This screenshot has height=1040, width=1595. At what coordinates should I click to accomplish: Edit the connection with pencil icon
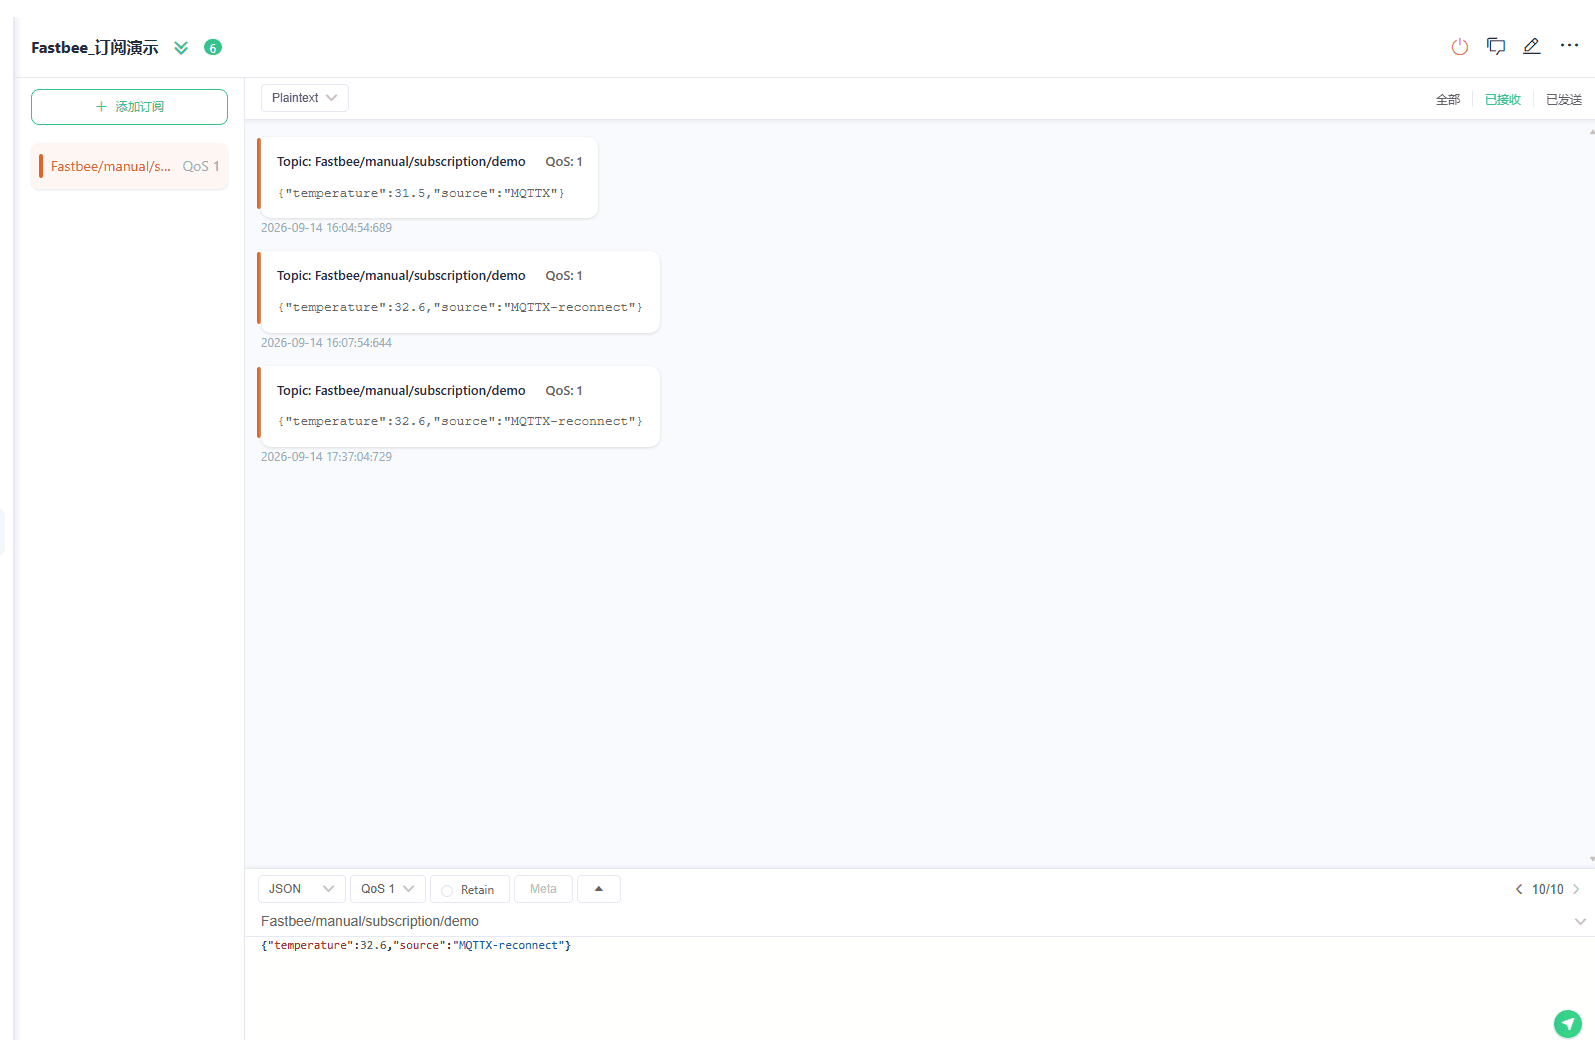(x=1532, y=46)
